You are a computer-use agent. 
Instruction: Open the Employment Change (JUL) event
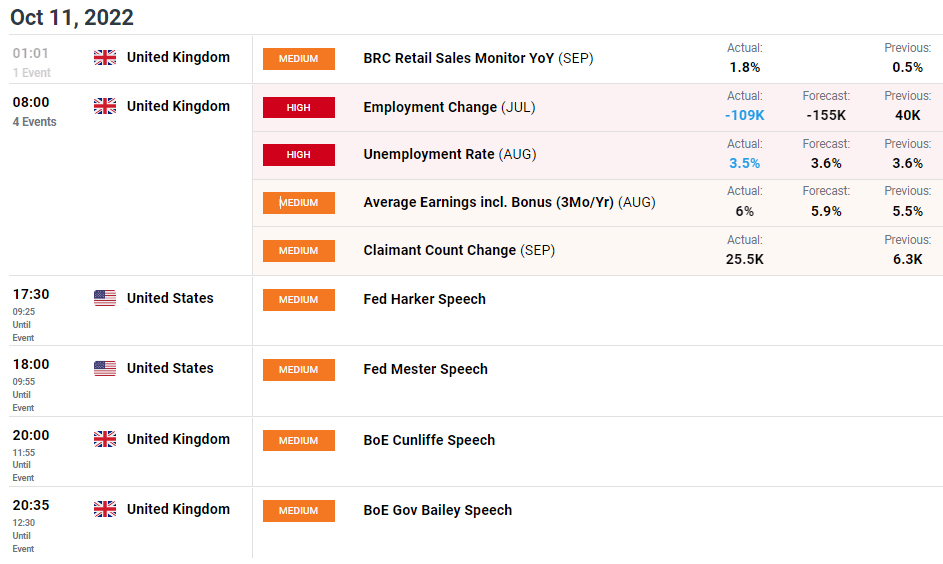[449, 107]
